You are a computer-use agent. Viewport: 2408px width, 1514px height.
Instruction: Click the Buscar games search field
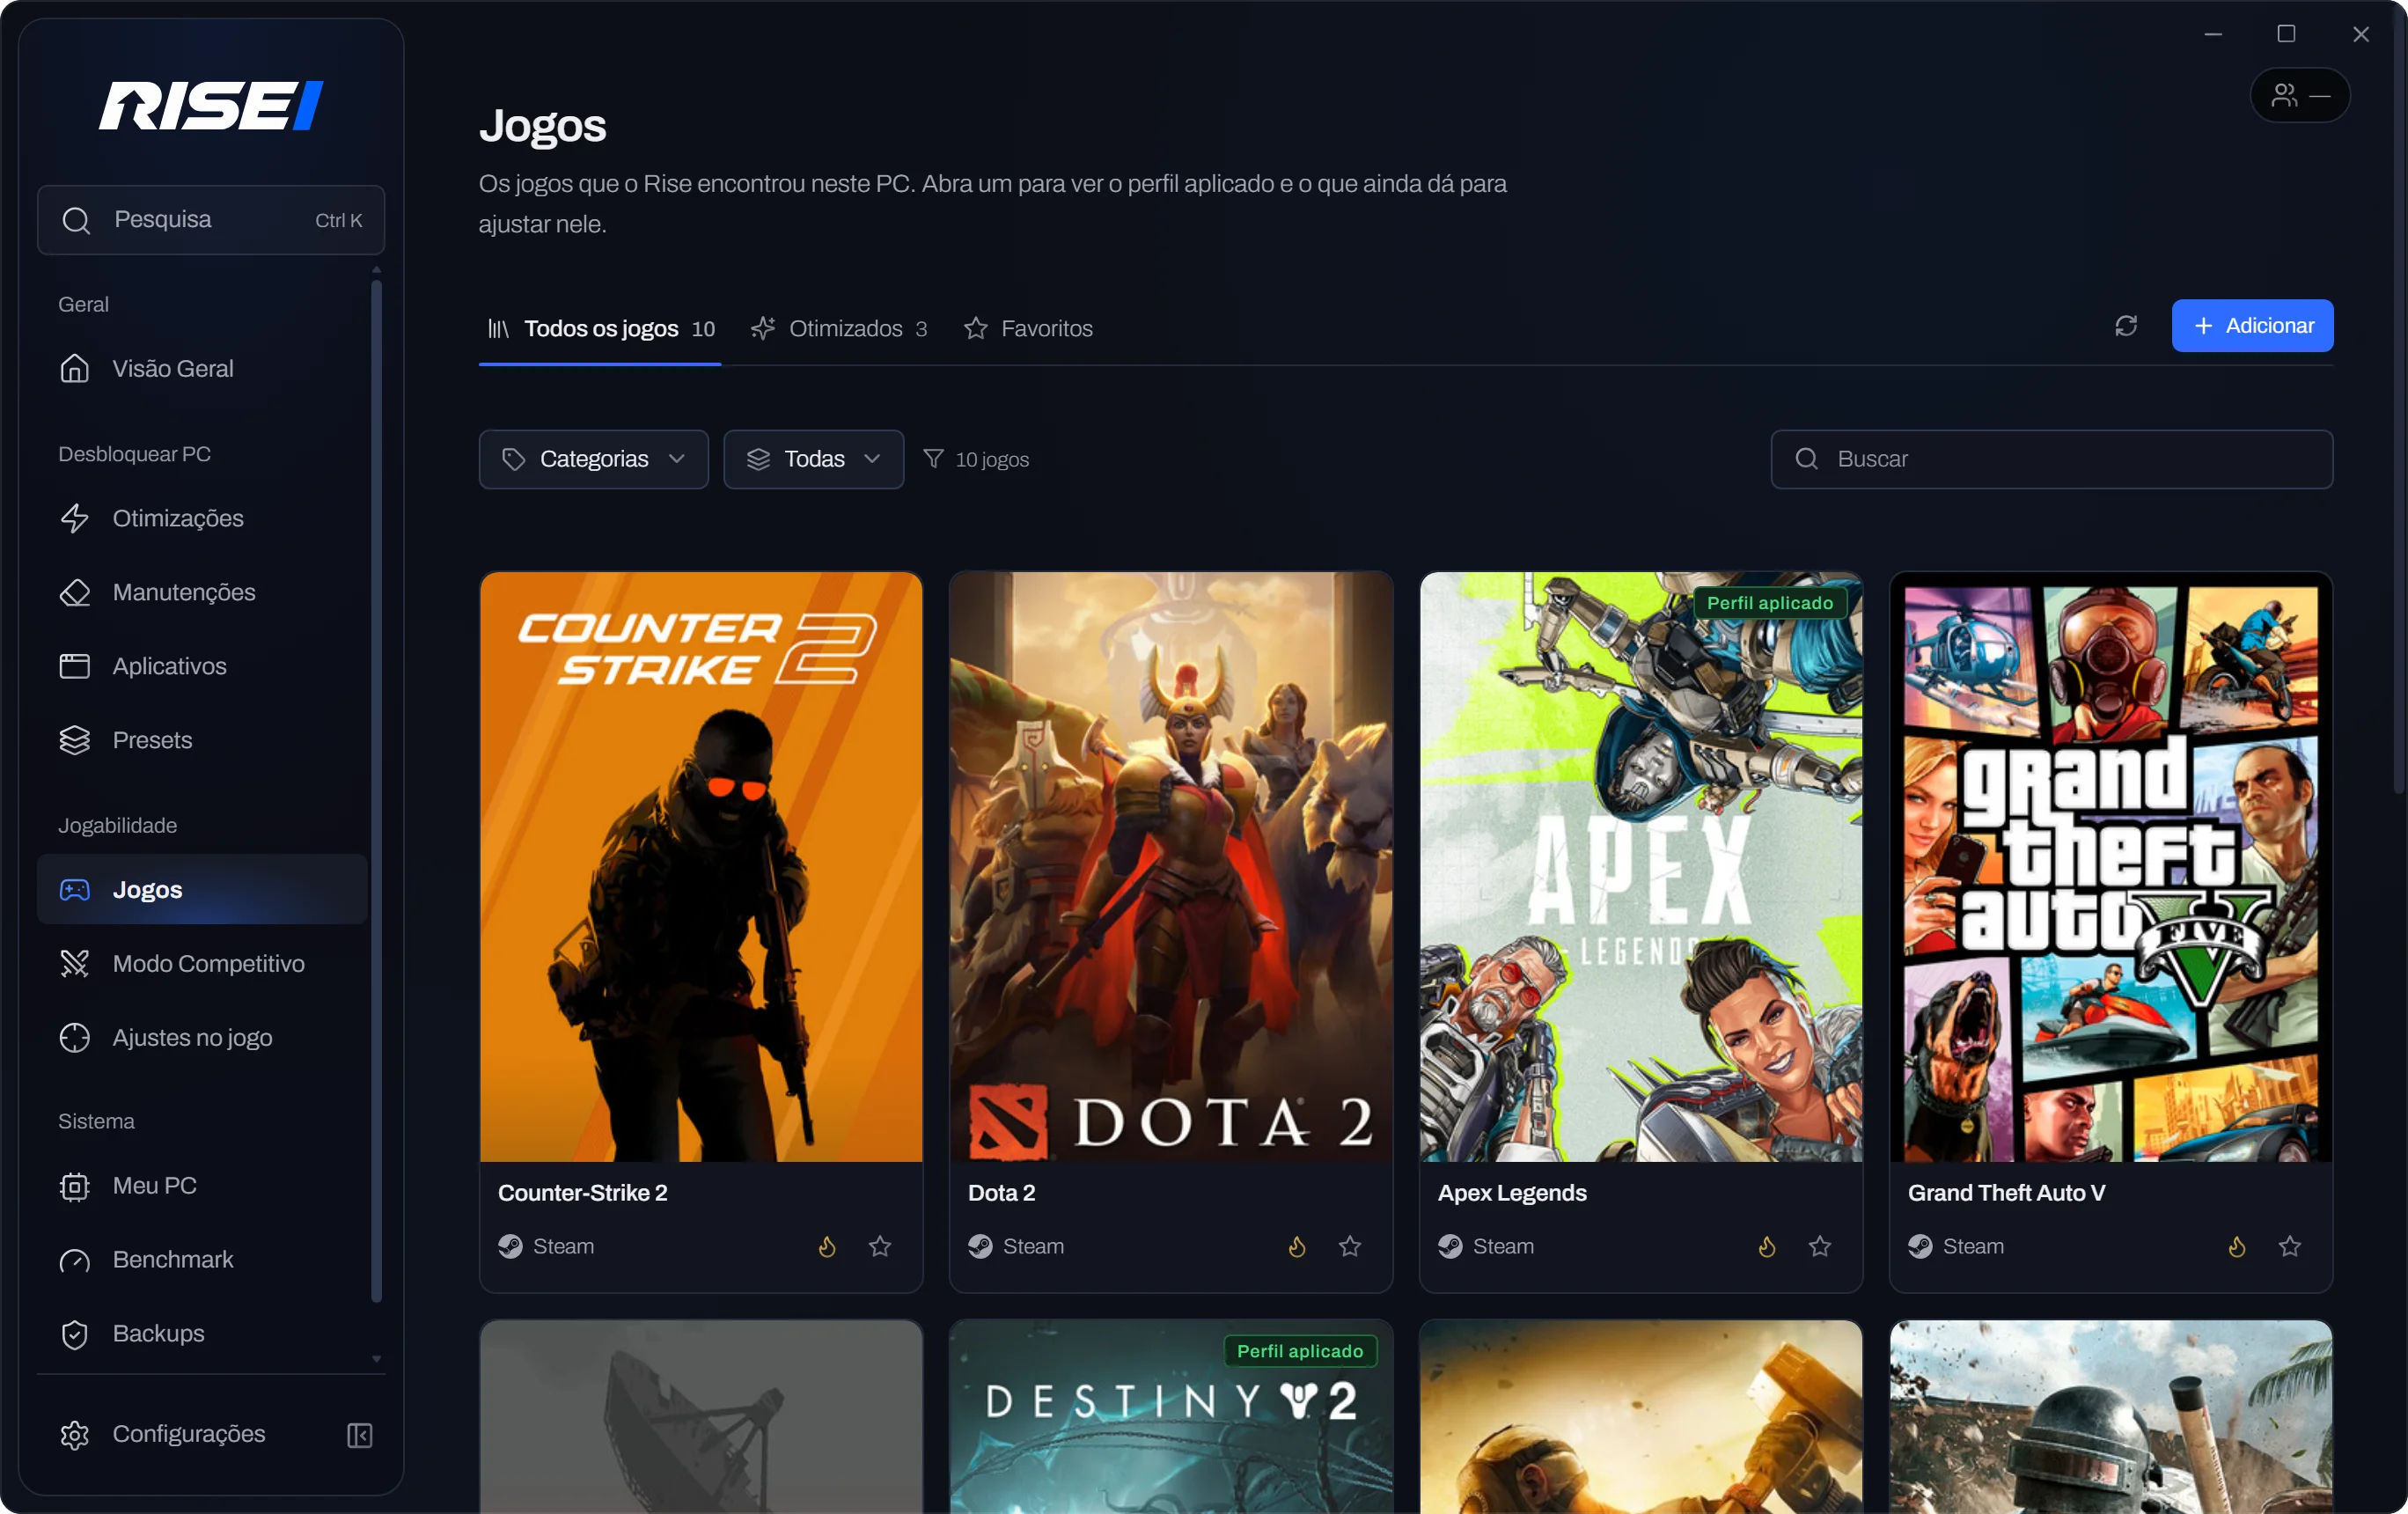click(x=2052, y=459)
